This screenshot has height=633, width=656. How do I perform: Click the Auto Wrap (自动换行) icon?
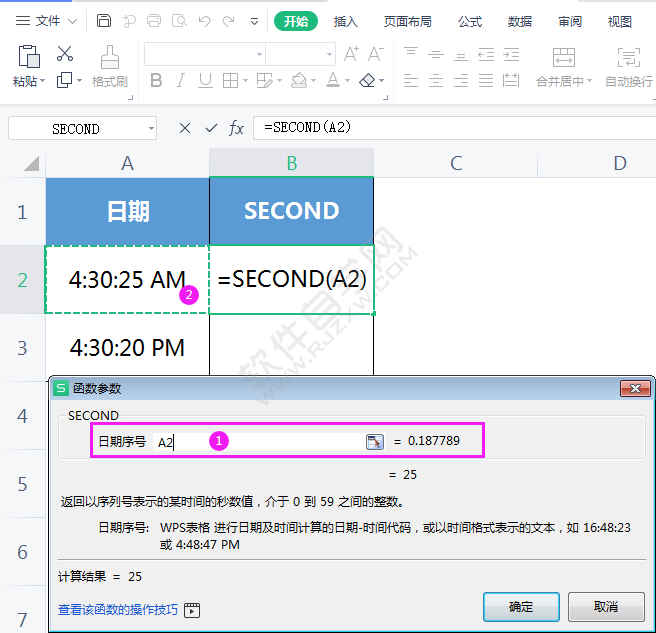(628, 57)
